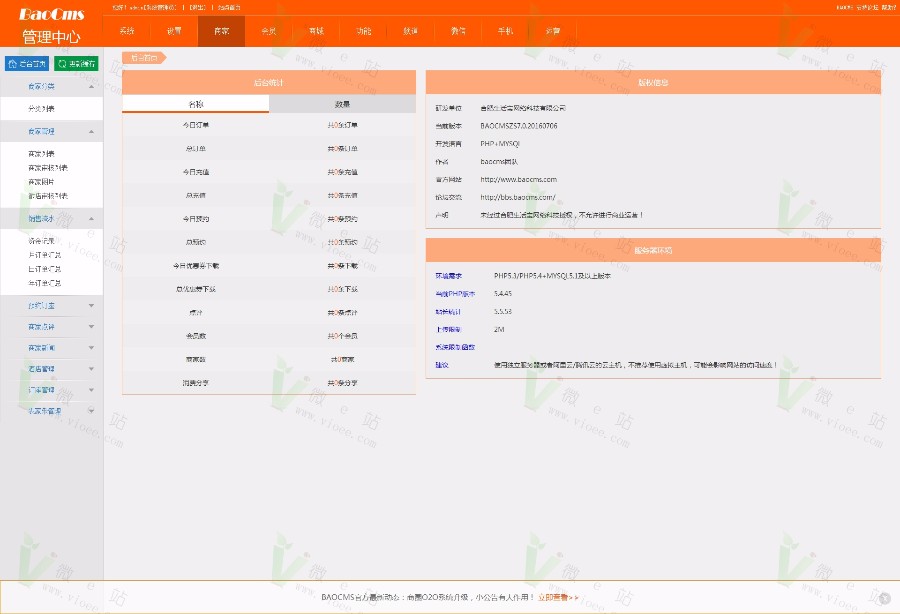Image resolution: width=900 pixels, height=614 pixels.
Task: Click the refresh icon on 更新缓存 button
Action: point(62,64)
